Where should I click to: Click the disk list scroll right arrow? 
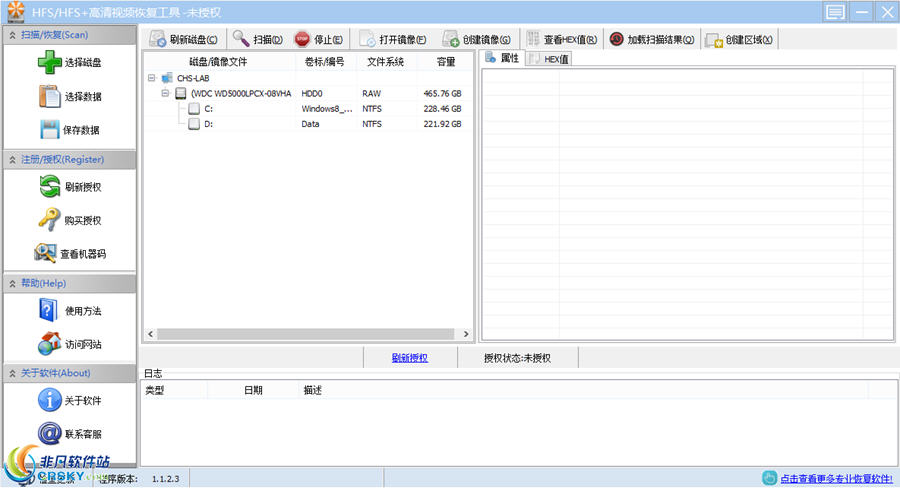465,334
